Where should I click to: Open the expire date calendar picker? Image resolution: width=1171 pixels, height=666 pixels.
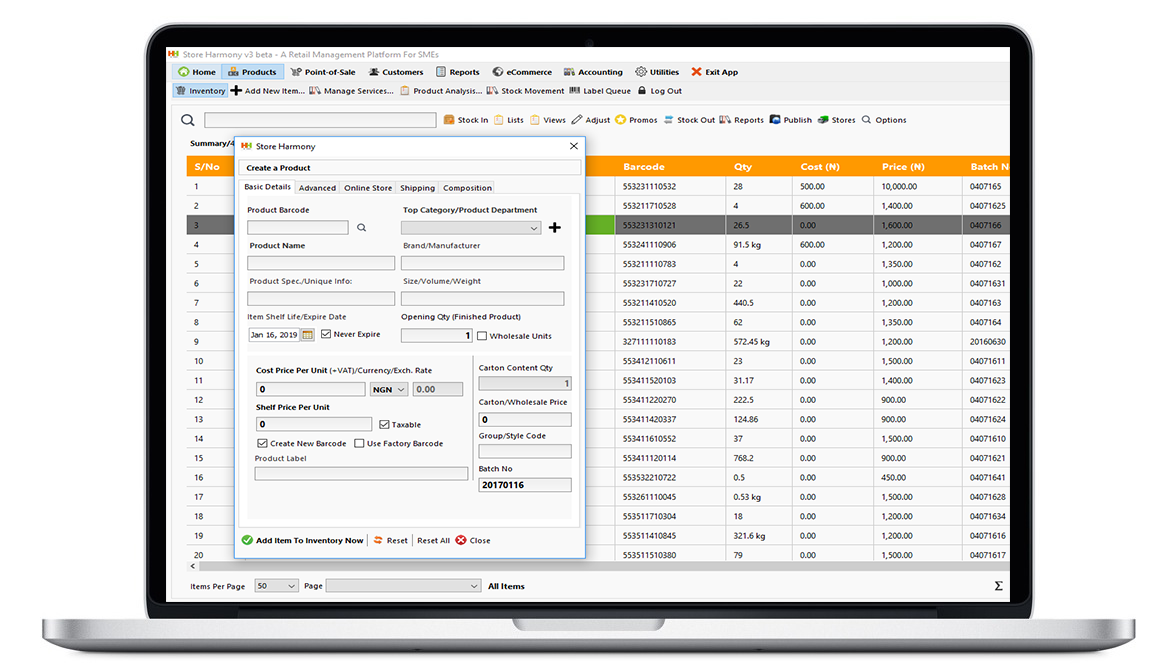click(x=307, y=334)
